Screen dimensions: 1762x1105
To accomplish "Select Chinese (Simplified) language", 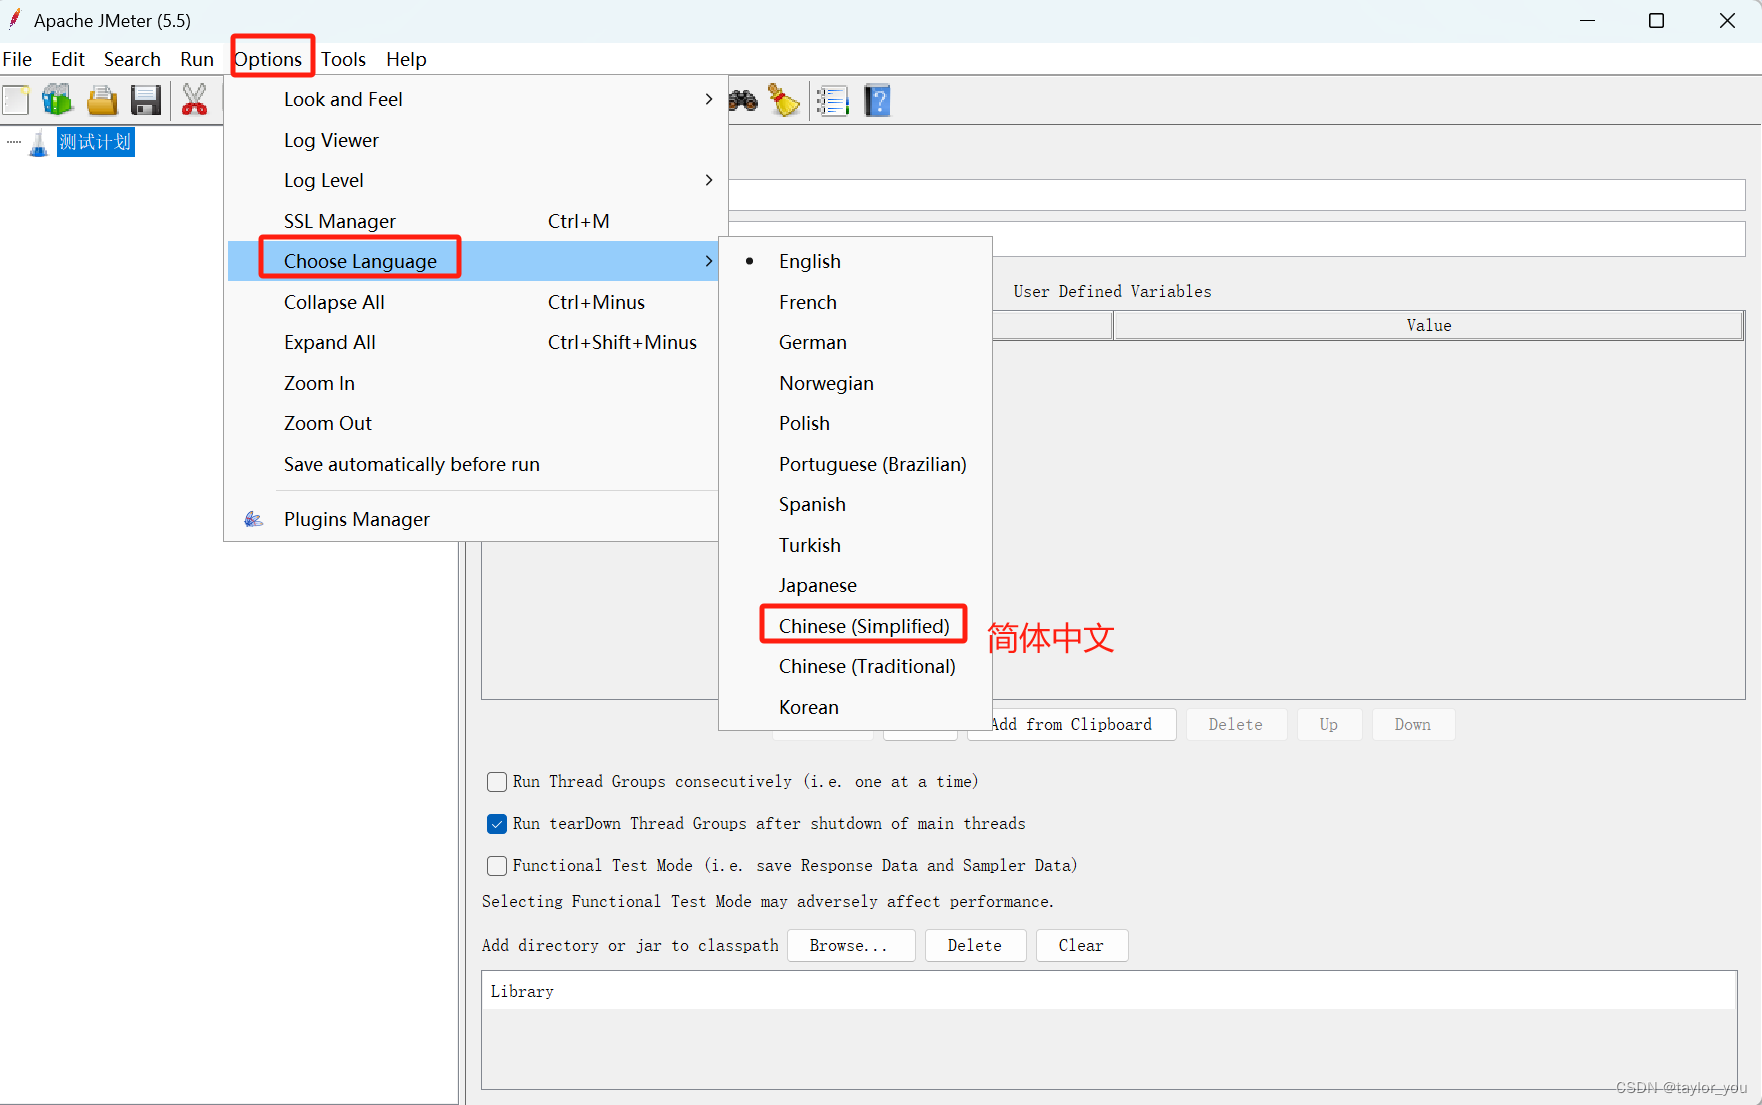I will tap(864, 626).
